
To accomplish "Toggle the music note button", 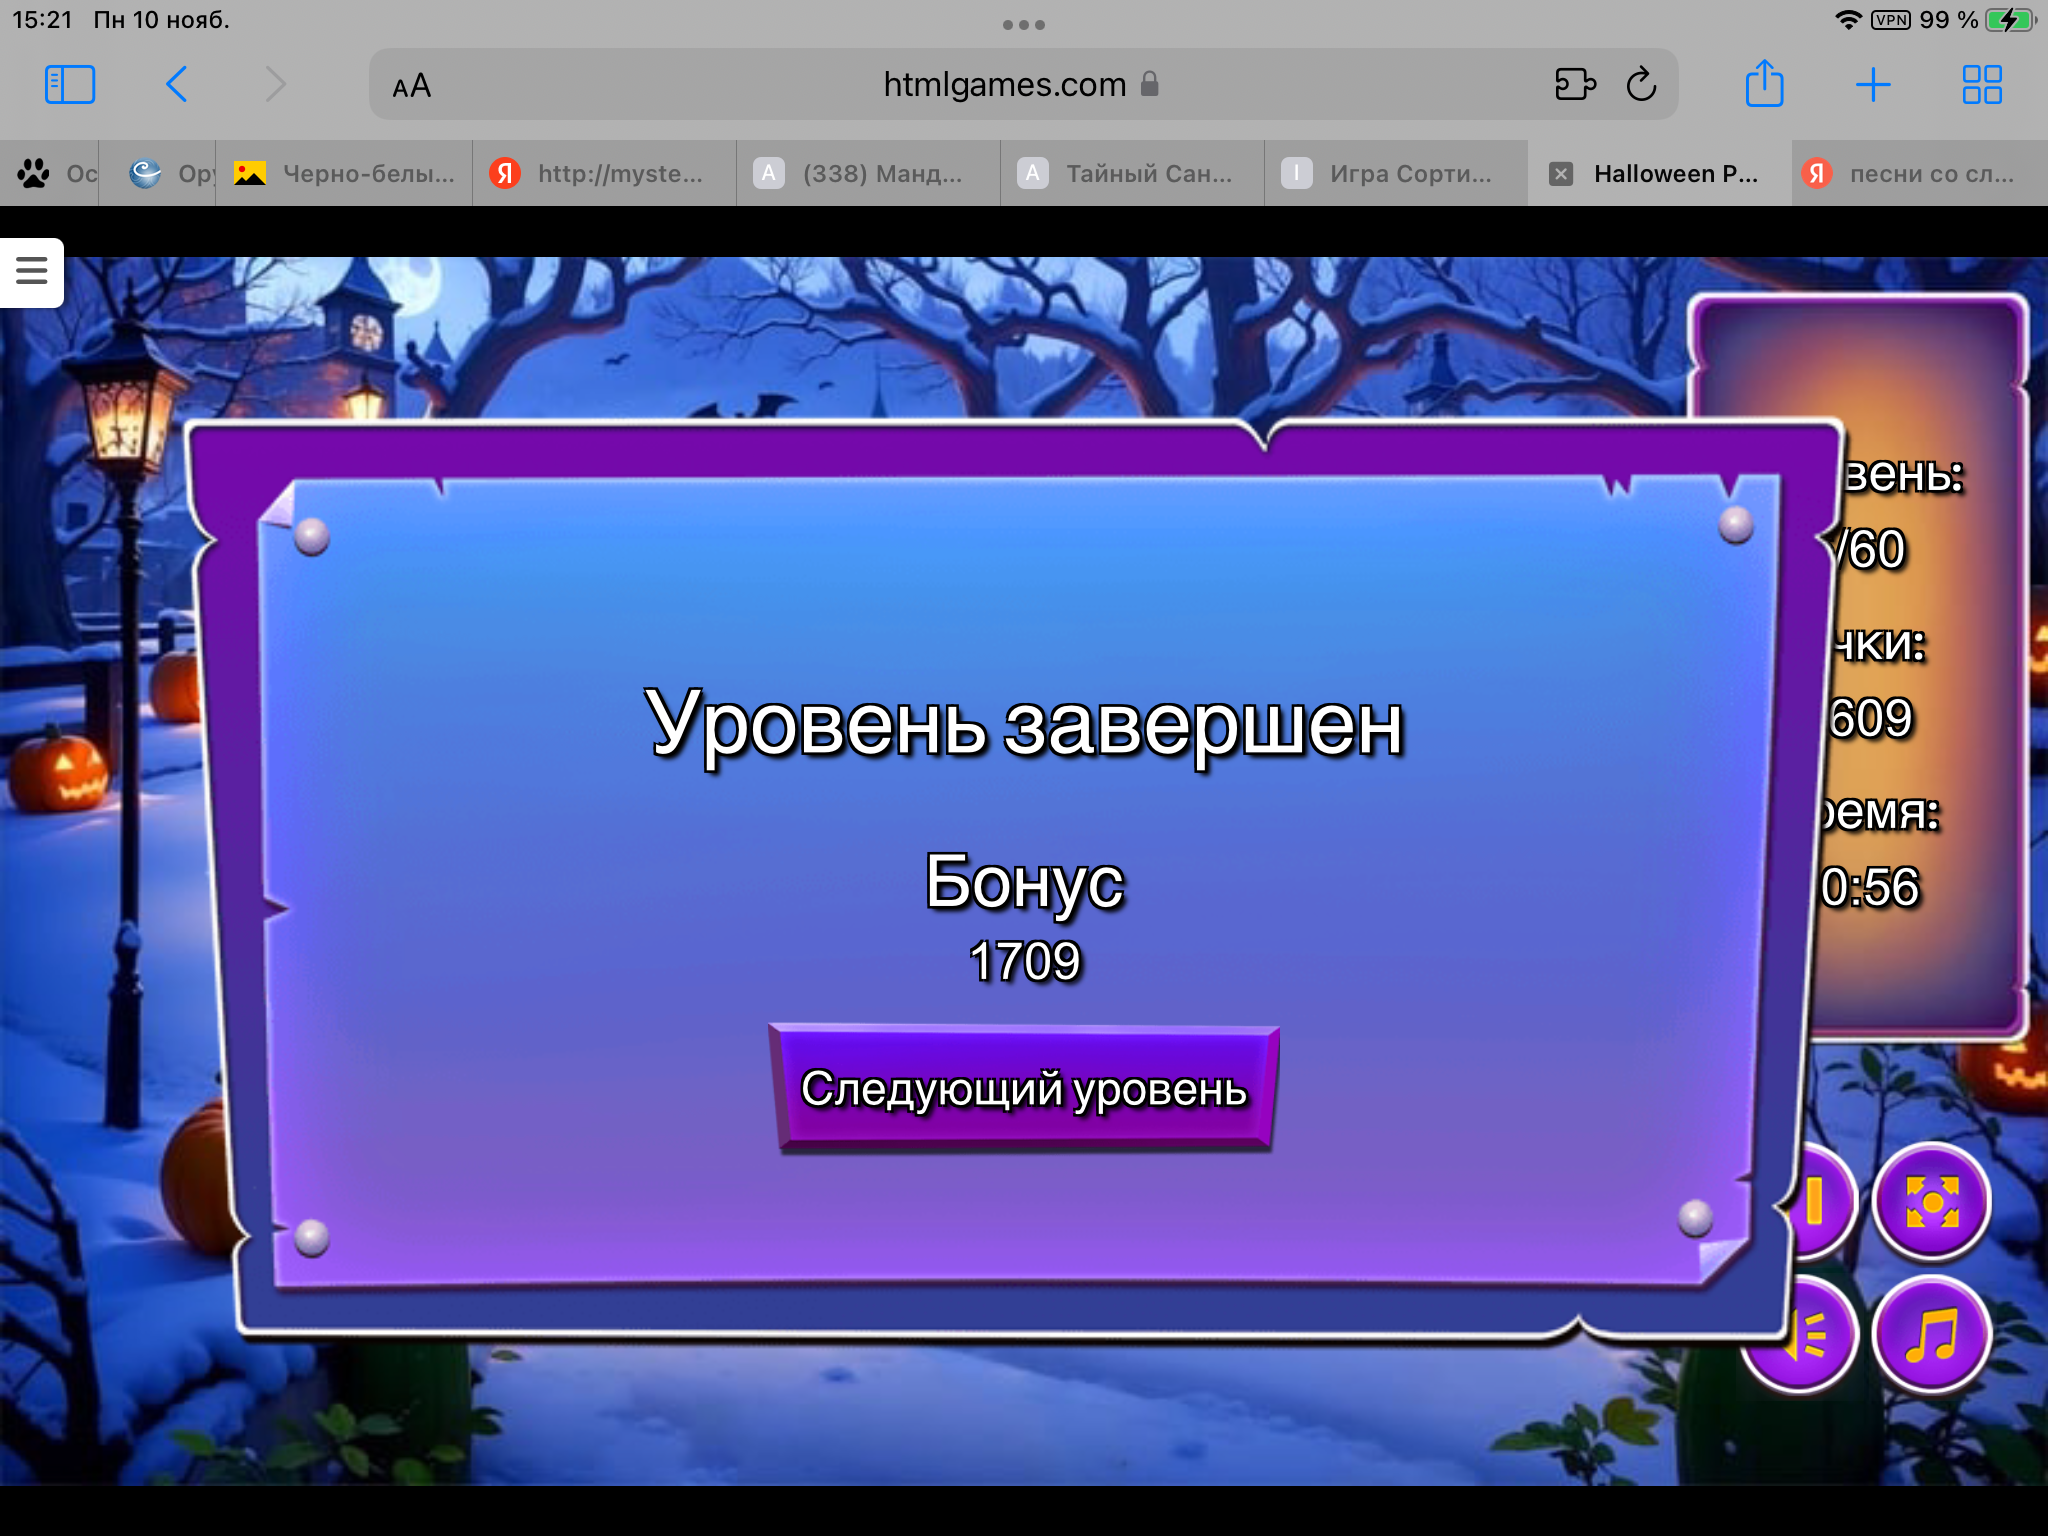I will [1931, 1335].
